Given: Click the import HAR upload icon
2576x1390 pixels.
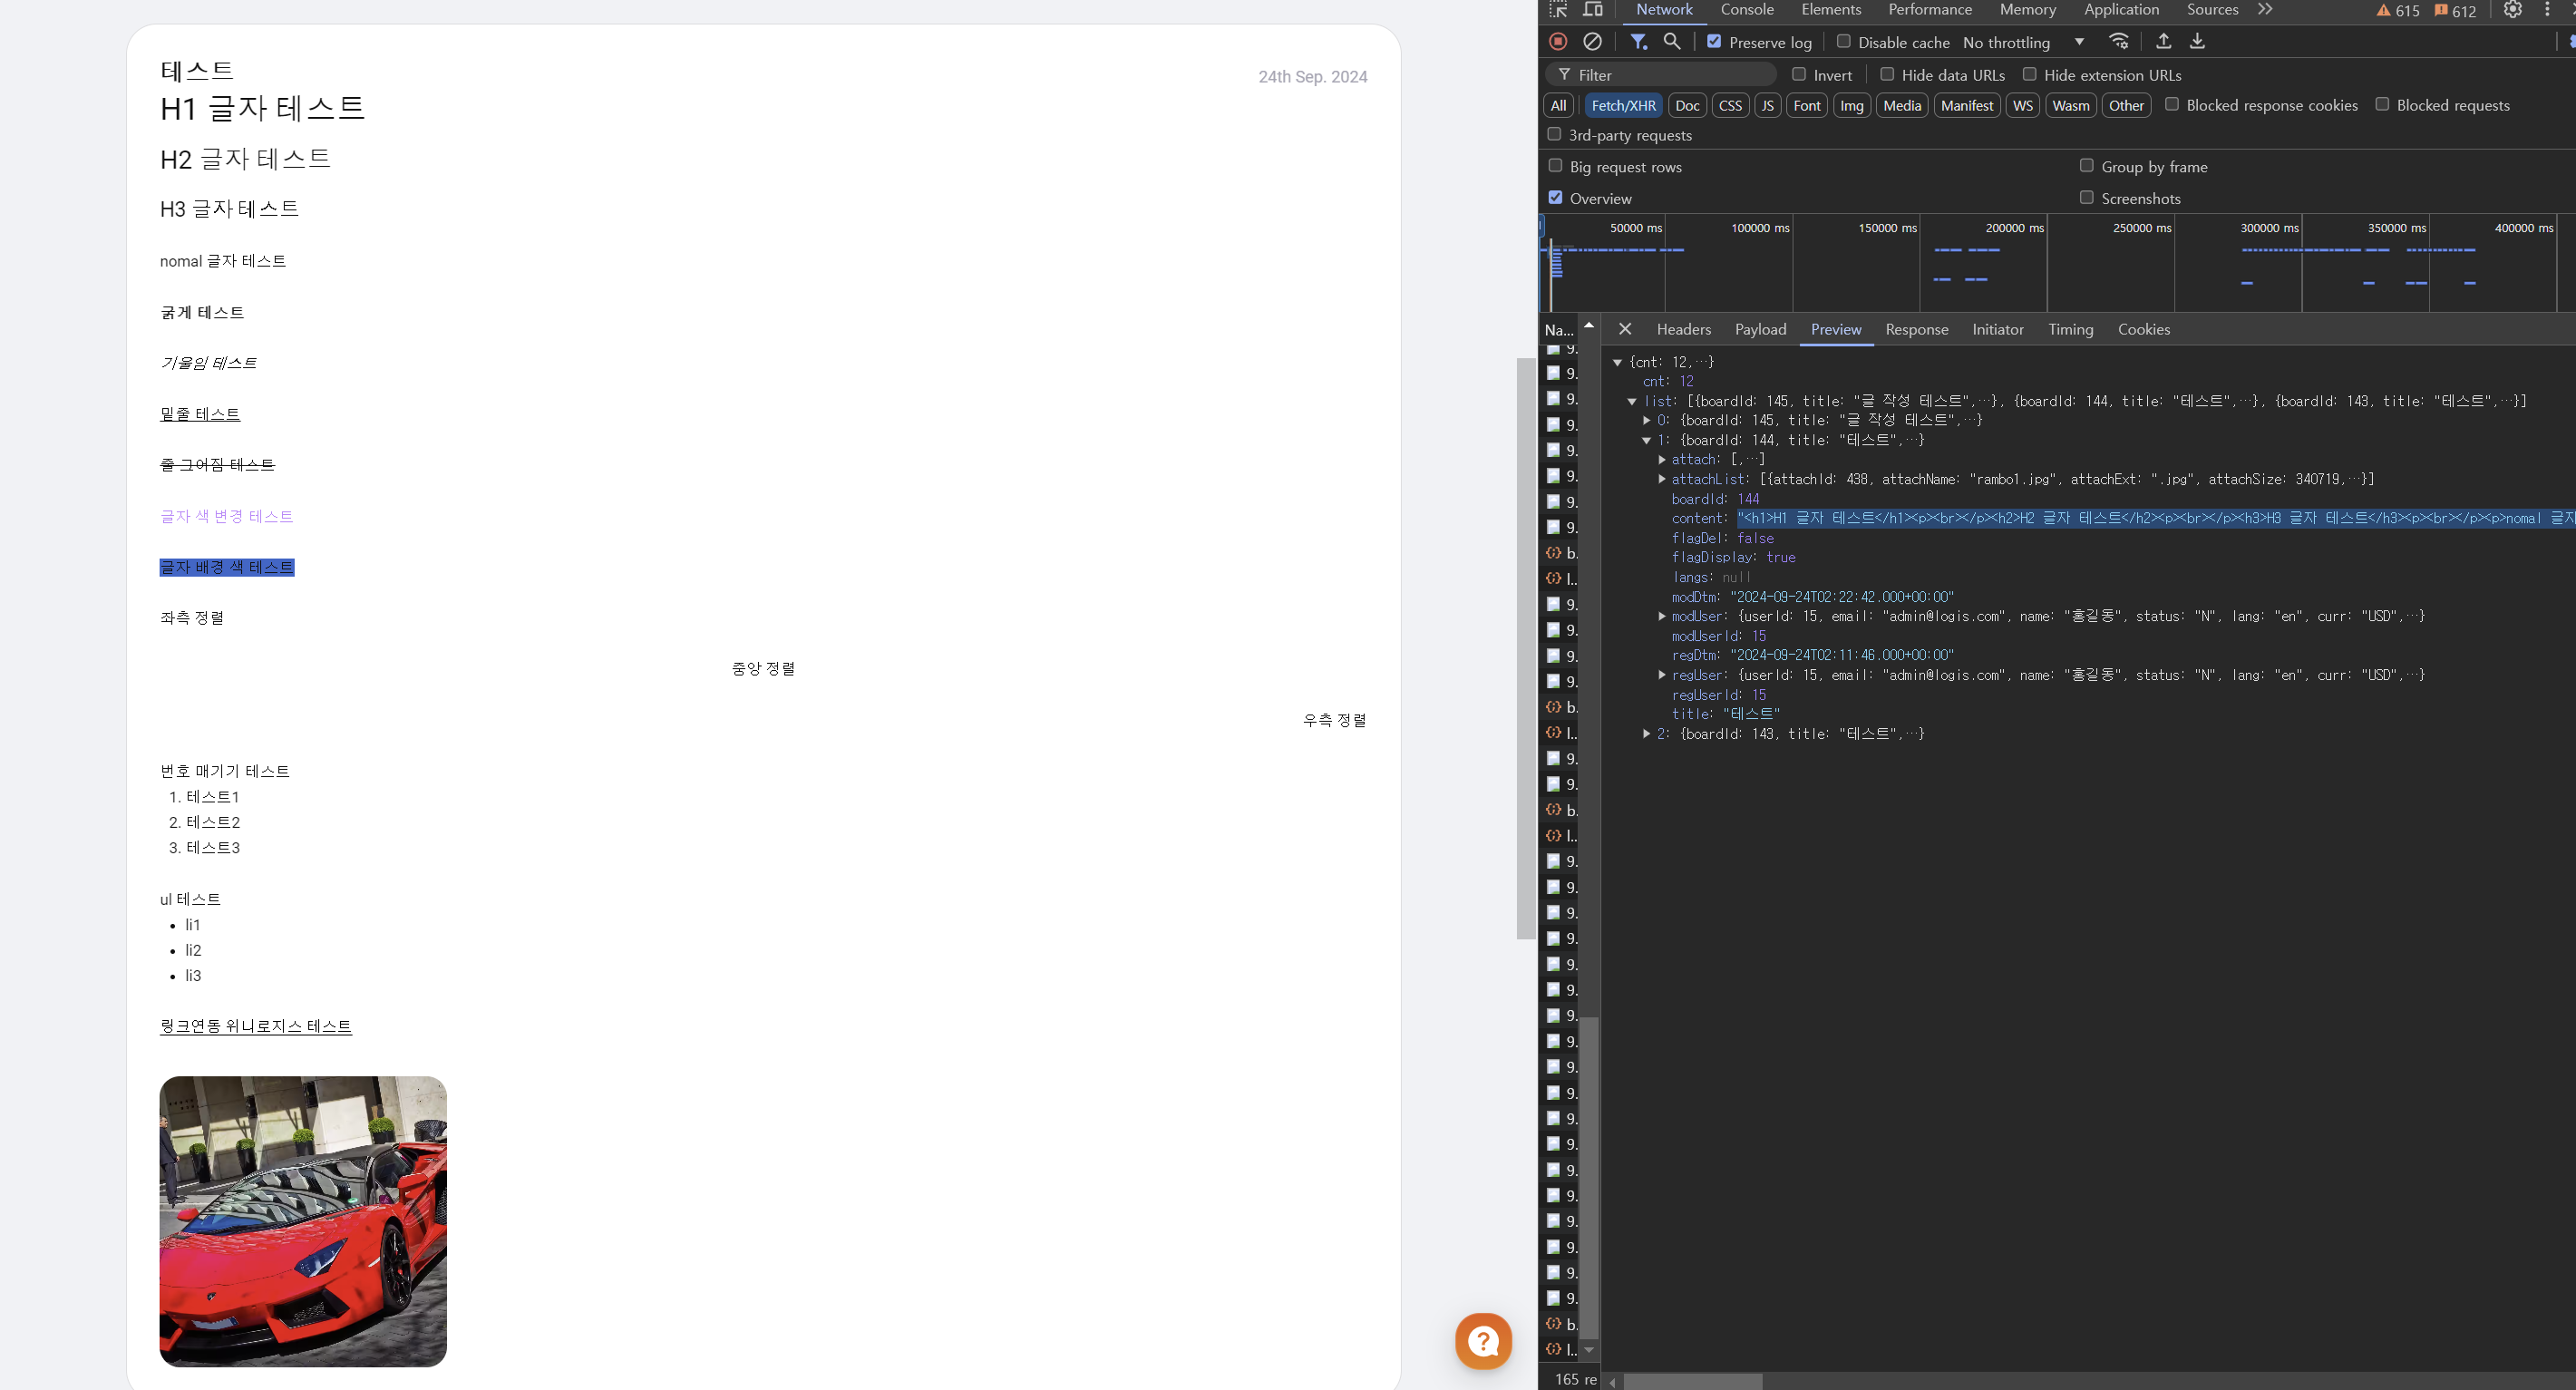Looking at the screenshot, I should (2163, 41).
